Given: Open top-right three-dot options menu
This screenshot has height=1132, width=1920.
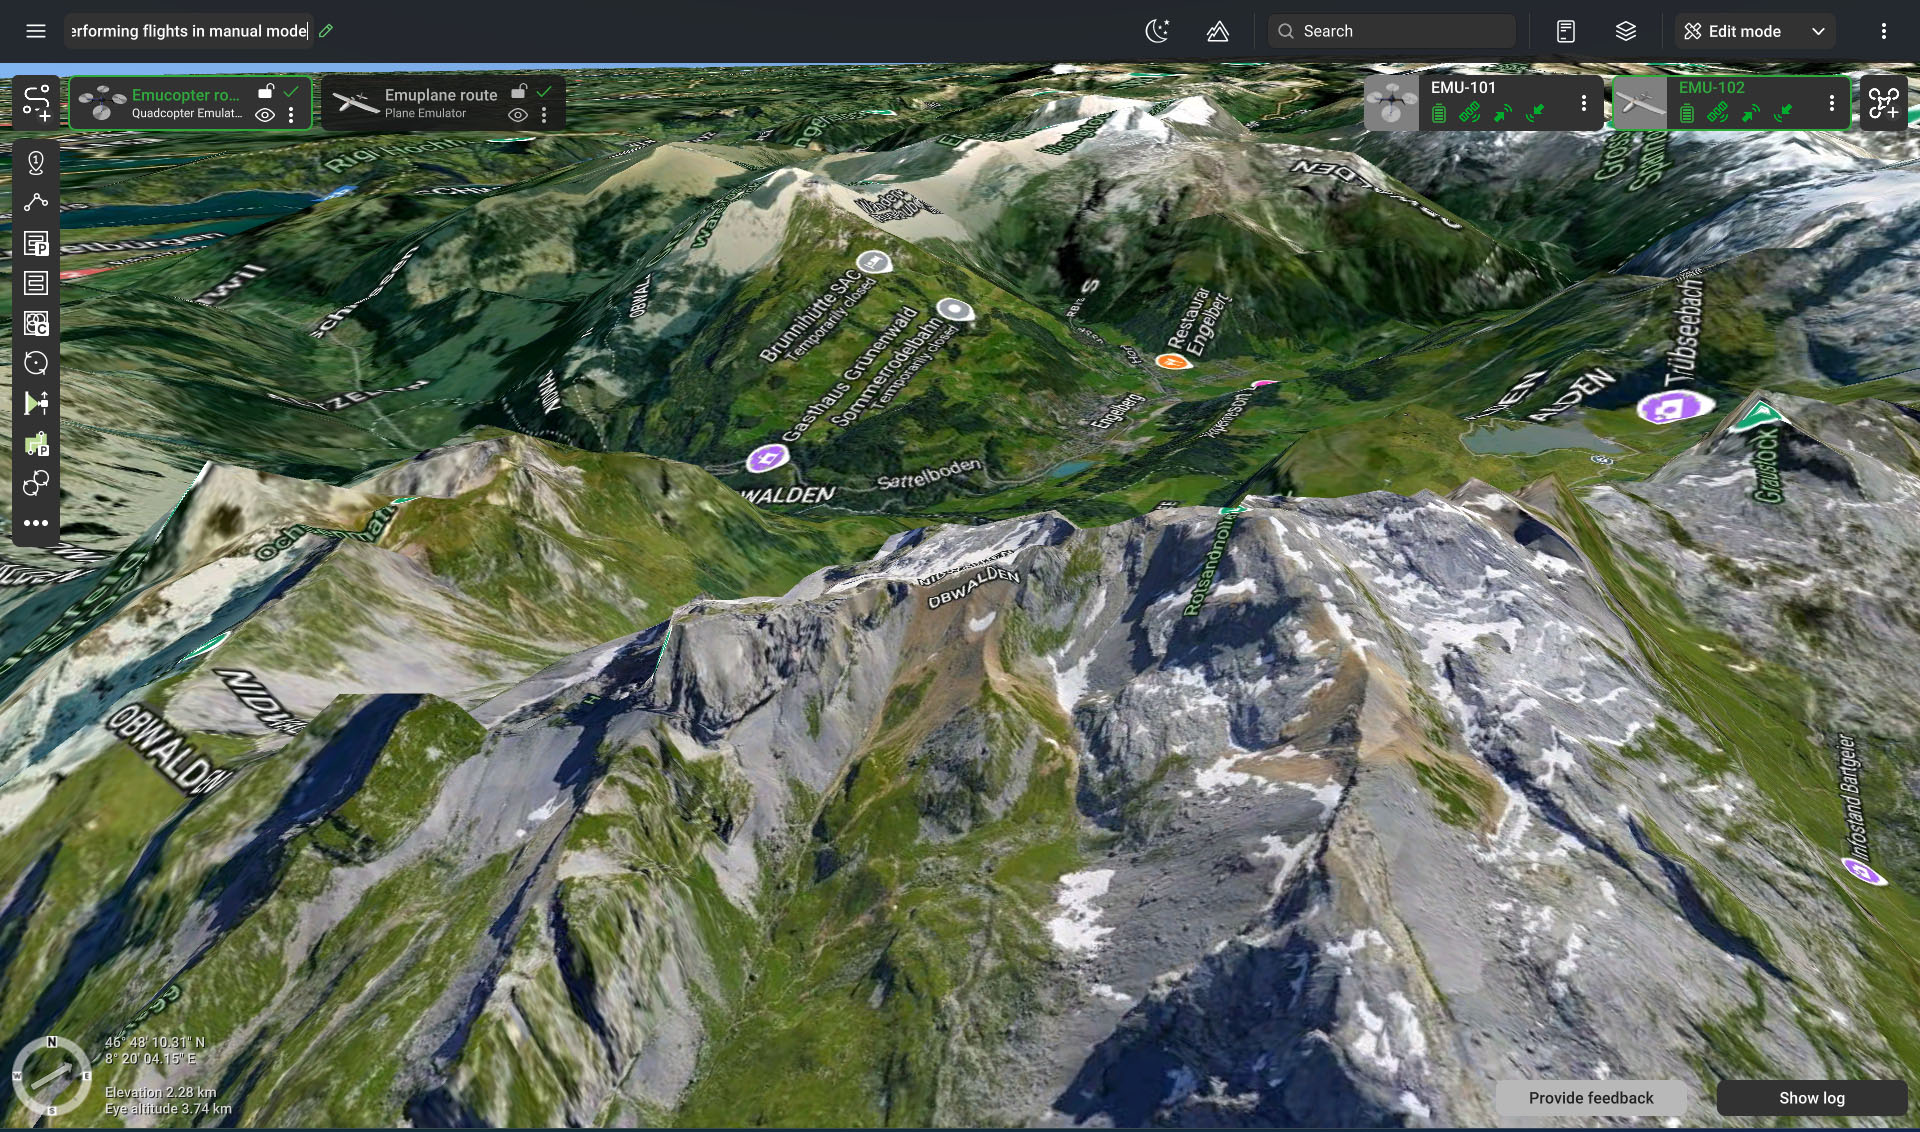Looking at the screenshot, I should coord(1884,31).
